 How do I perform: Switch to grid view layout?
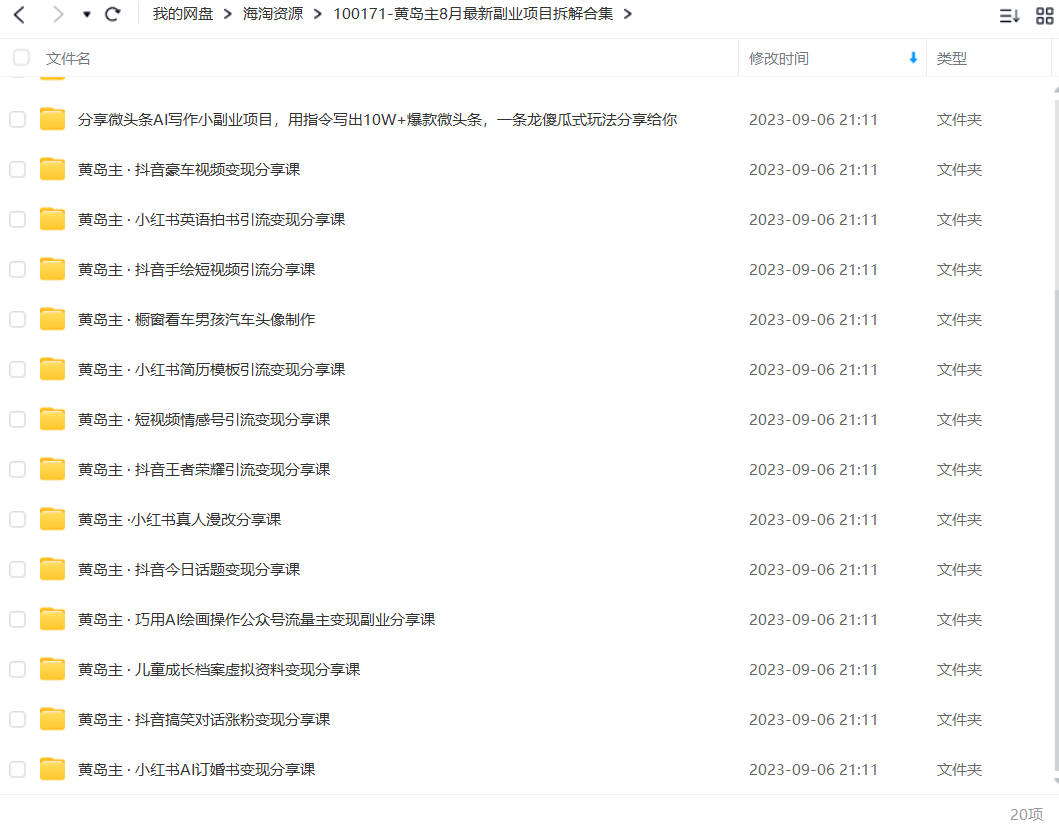click(x=1045, y=16)
